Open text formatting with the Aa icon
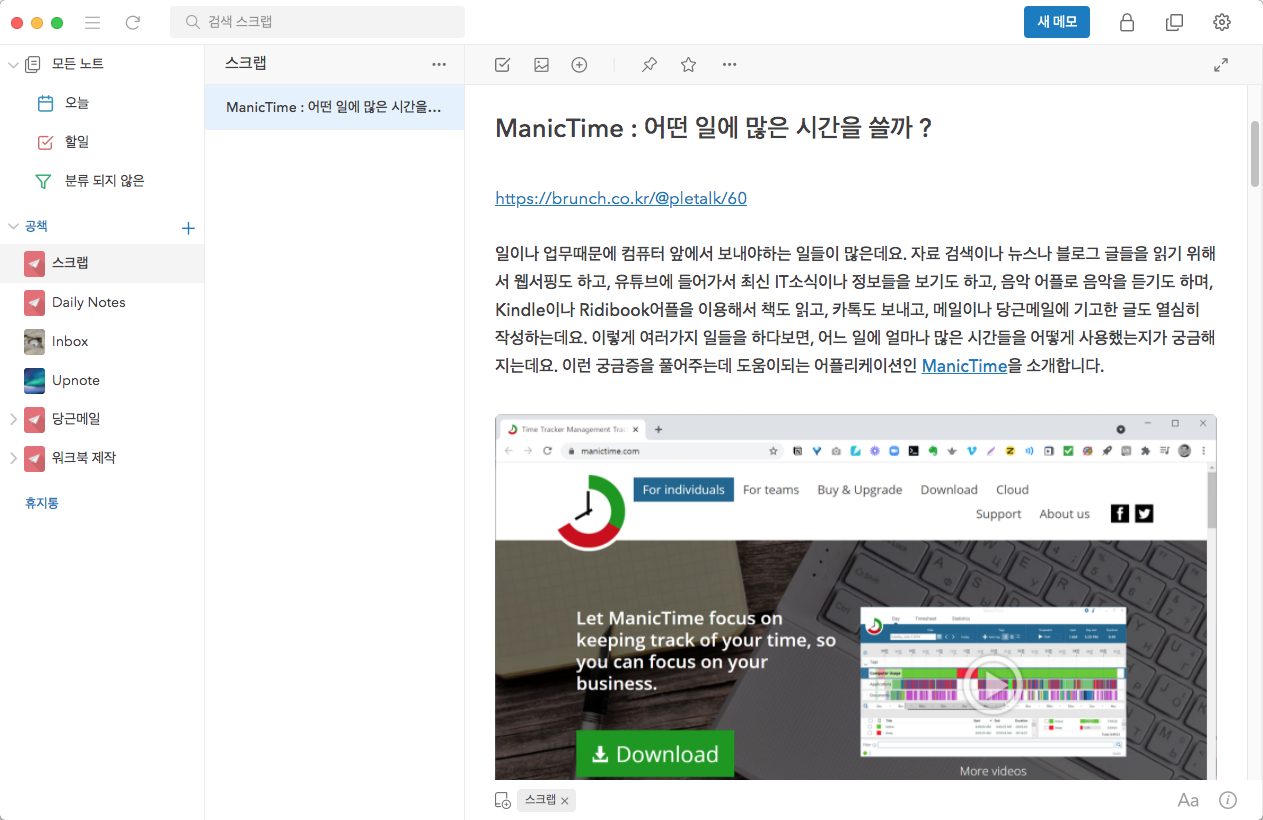 (1188, 800)
